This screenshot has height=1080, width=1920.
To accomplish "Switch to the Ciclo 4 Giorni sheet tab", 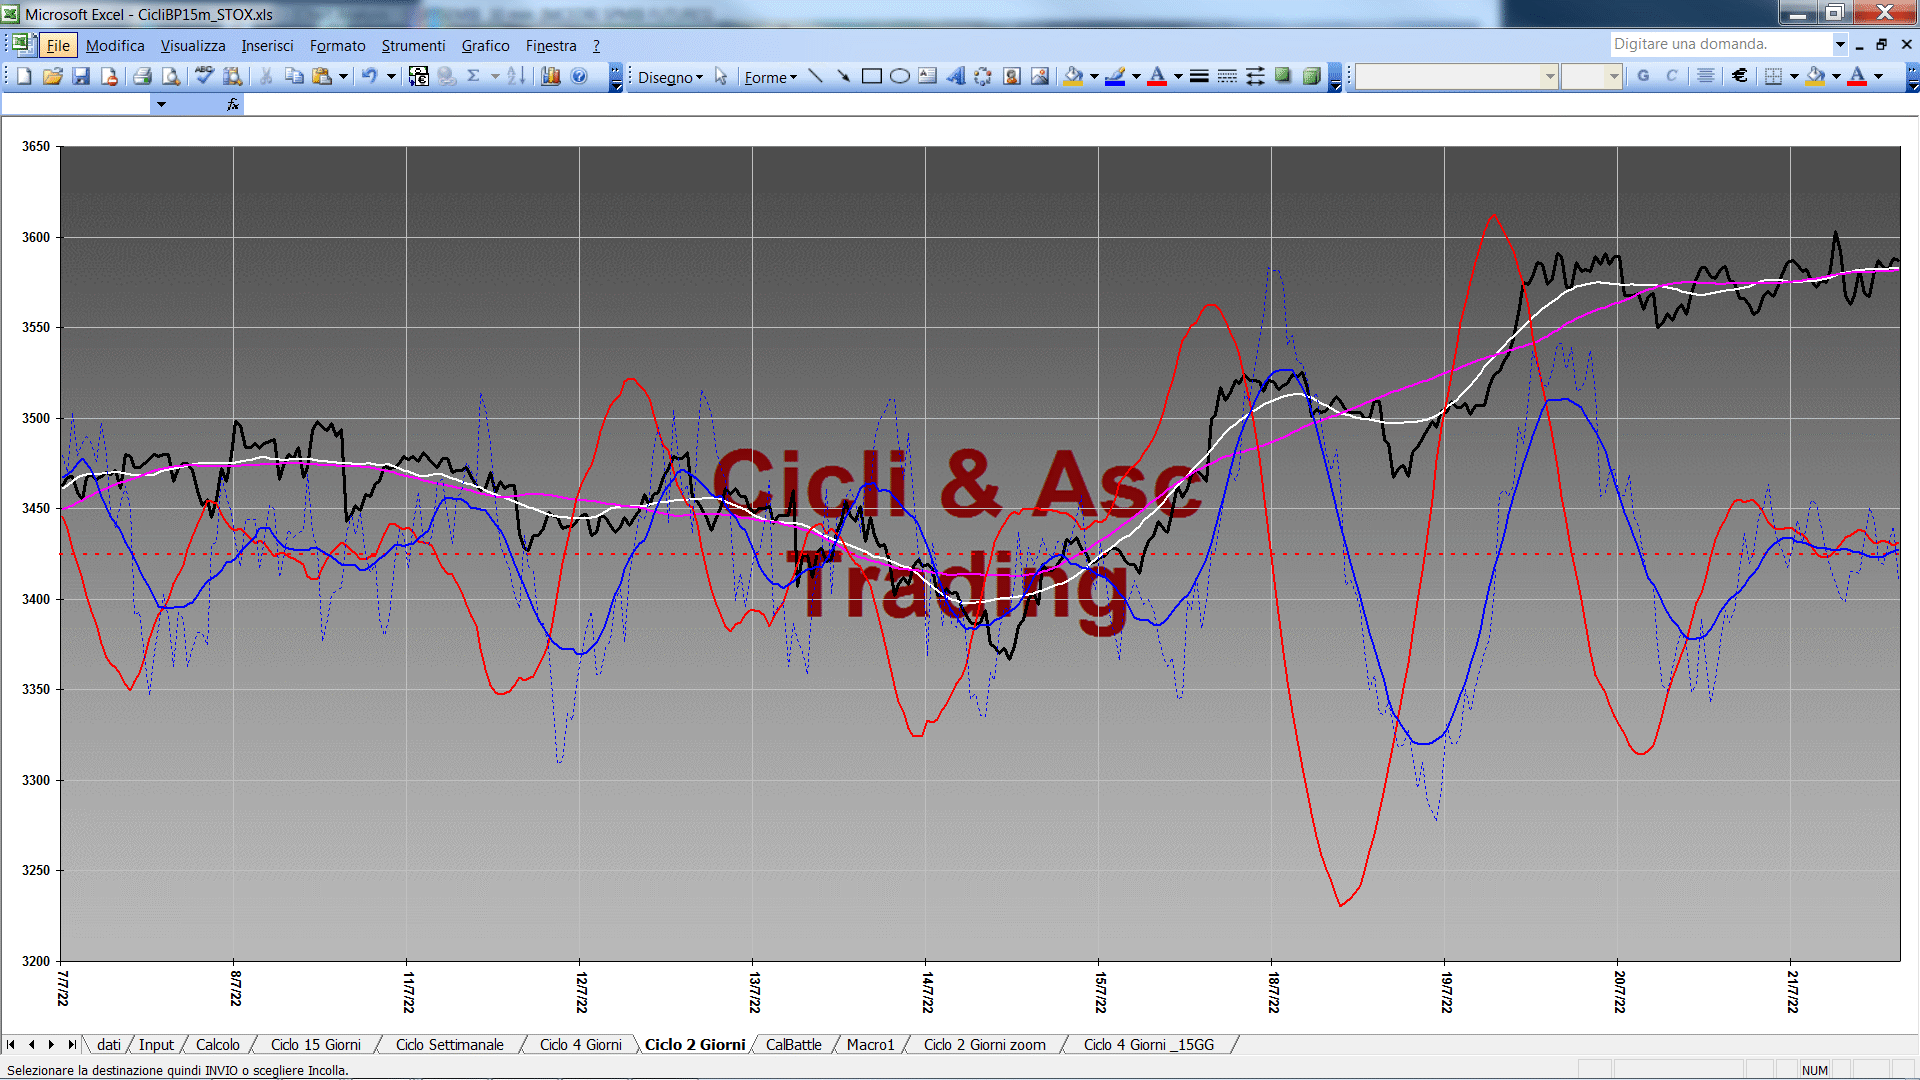I will click(580, 1044).
